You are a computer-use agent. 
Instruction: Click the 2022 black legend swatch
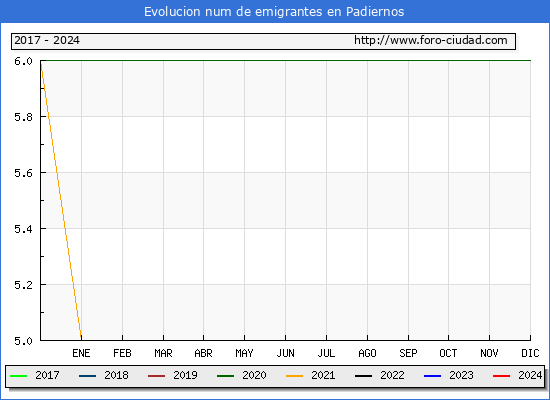pyautogui.click(x=363, y=376)
